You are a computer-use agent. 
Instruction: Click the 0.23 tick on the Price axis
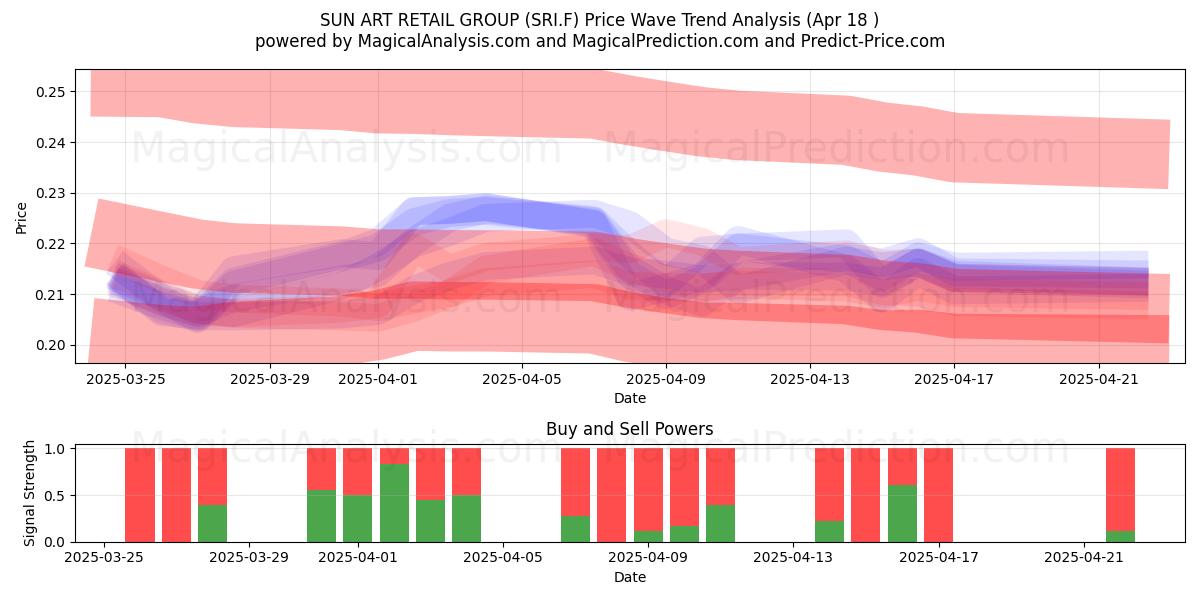point(52,193)
